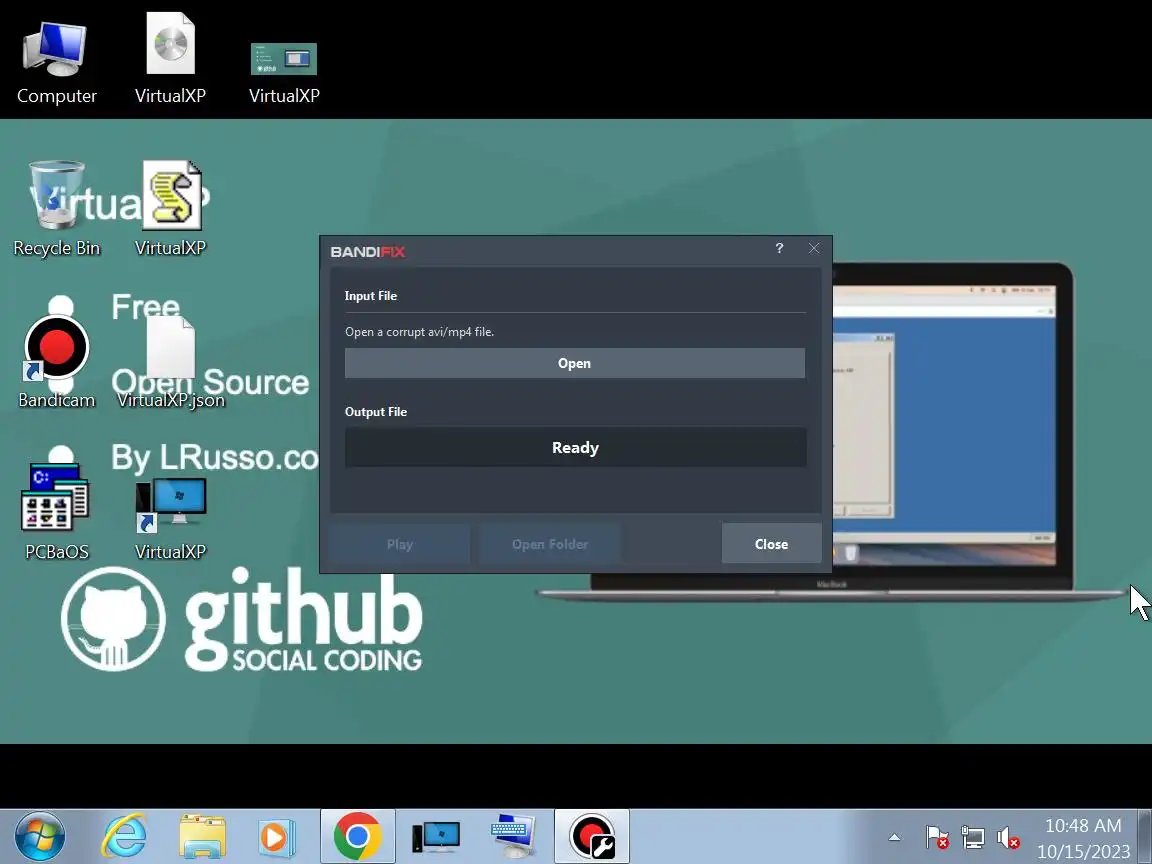Viewport: 1152px width, 864px height.
Task: Select the Recycle Bin icon
Action: click(57, 209)
